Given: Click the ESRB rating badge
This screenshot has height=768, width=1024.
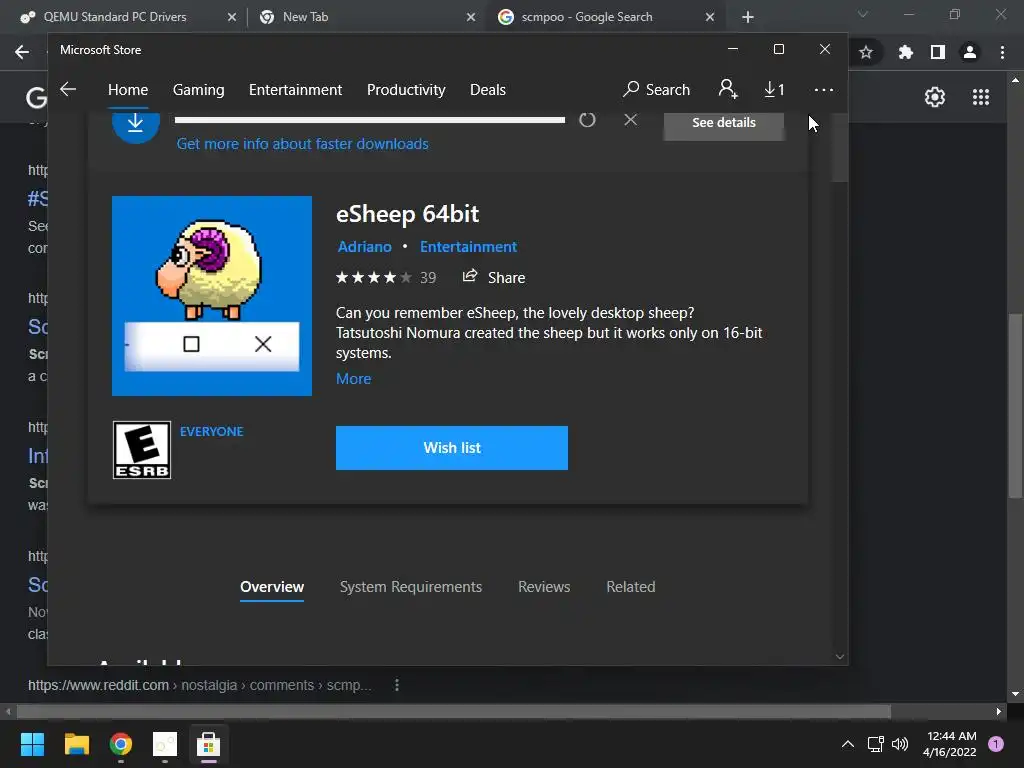Looking at the screenshot, I should point(142,450).
